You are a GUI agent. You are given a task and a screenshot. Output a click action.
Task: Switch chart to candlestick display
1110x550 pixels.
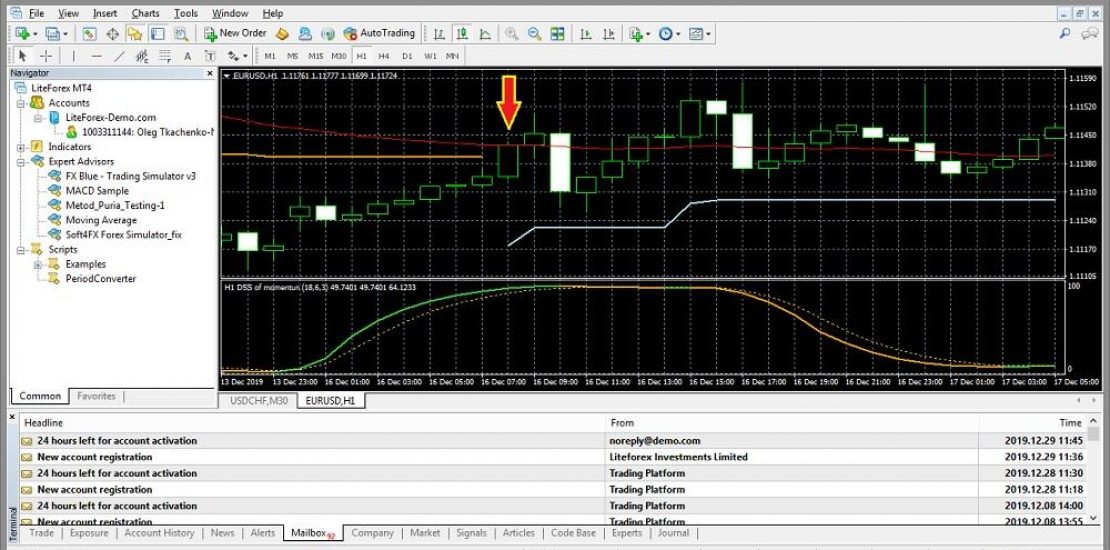tap(462, 33)
